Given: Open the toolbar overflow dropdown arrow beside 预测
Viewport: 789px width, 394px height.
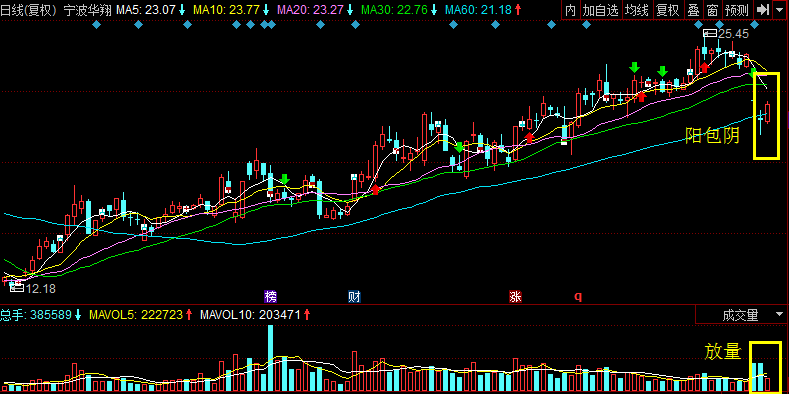Looking at the screenshot, I should 780,10.
